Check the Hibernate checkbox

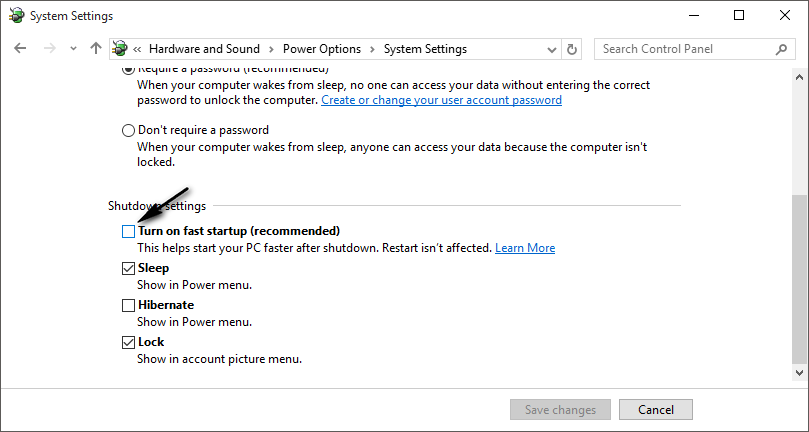[128, 305]
